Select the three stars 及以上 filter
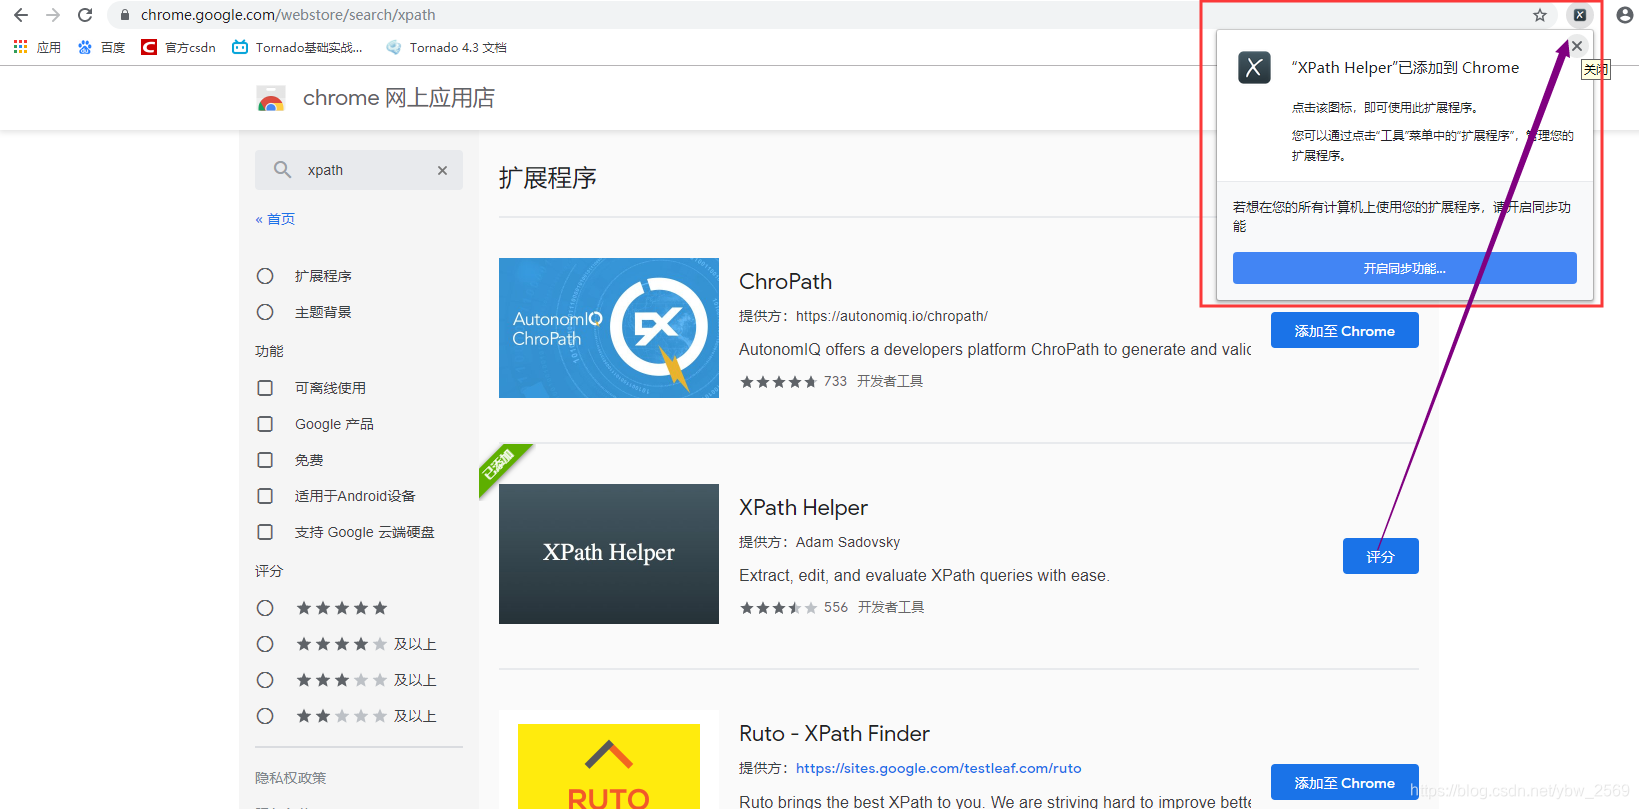 pos(265,680)
